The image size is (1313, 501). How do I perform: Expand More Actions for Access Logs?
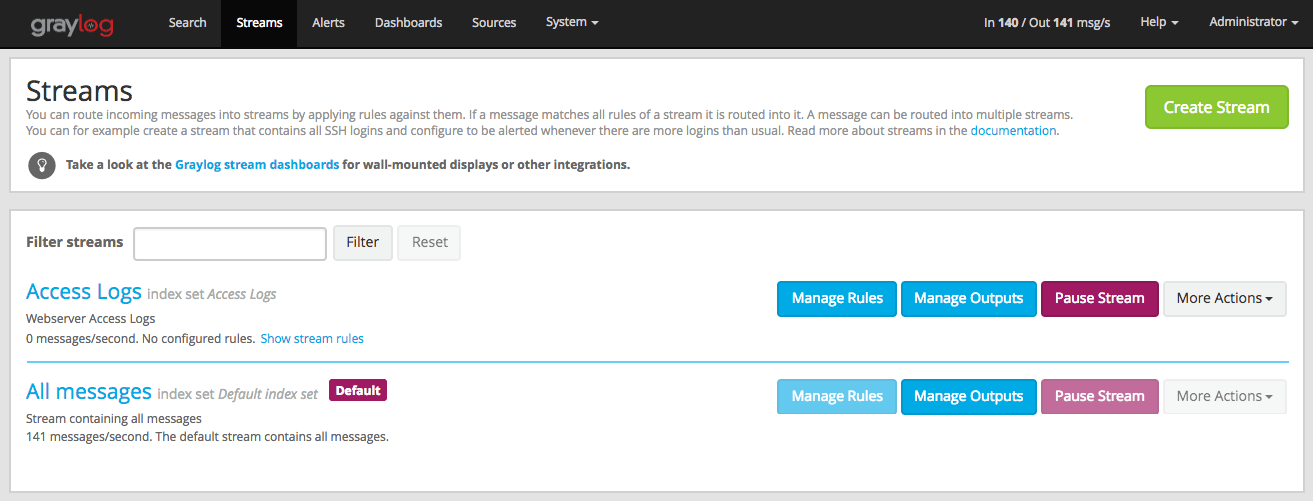[x=1224, y=298]
